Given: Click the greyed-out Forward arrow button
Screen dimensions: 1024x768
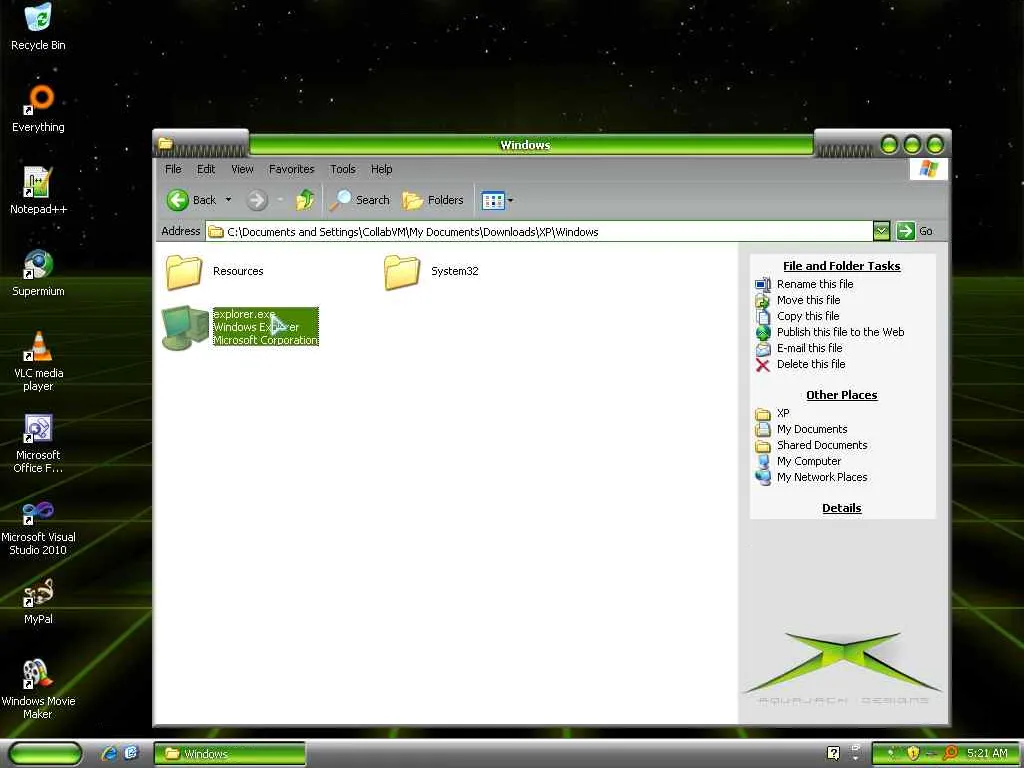Looking at the screenshot, I should [x=257, y=200].
